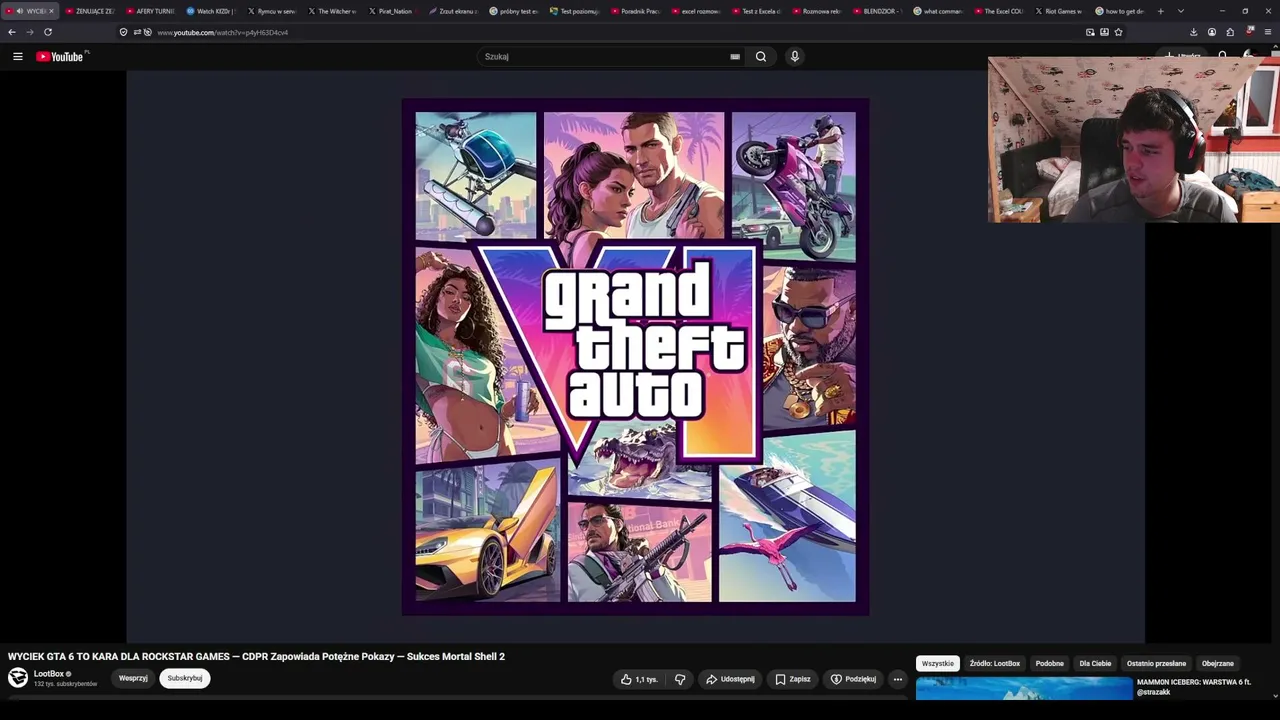Bookmark the page with the star icon
1280x720 pixels.
tap(1118, 32)
